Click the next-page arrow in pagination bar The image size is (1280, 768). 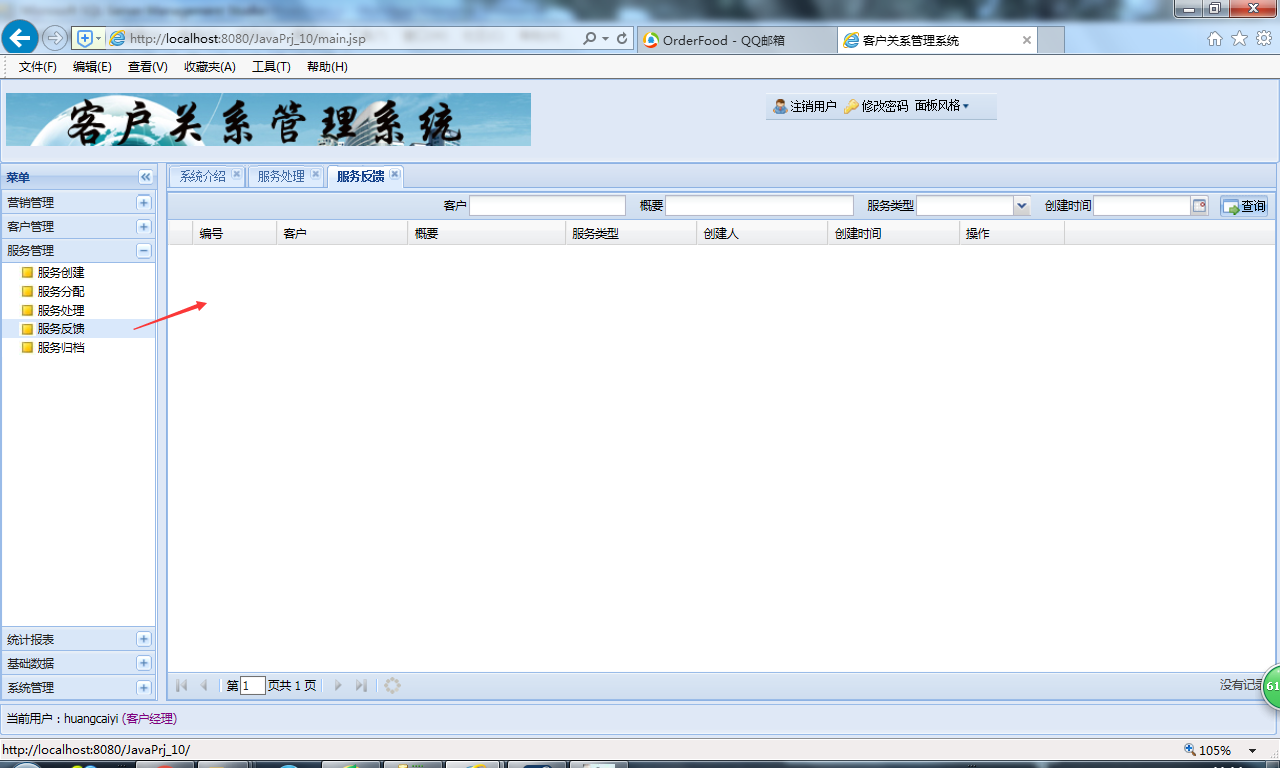coord(338,685)
